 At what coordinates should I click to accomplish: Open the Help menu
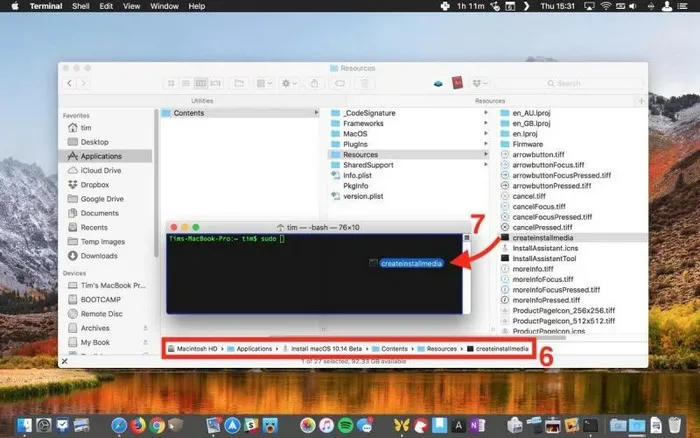(196, 6)
